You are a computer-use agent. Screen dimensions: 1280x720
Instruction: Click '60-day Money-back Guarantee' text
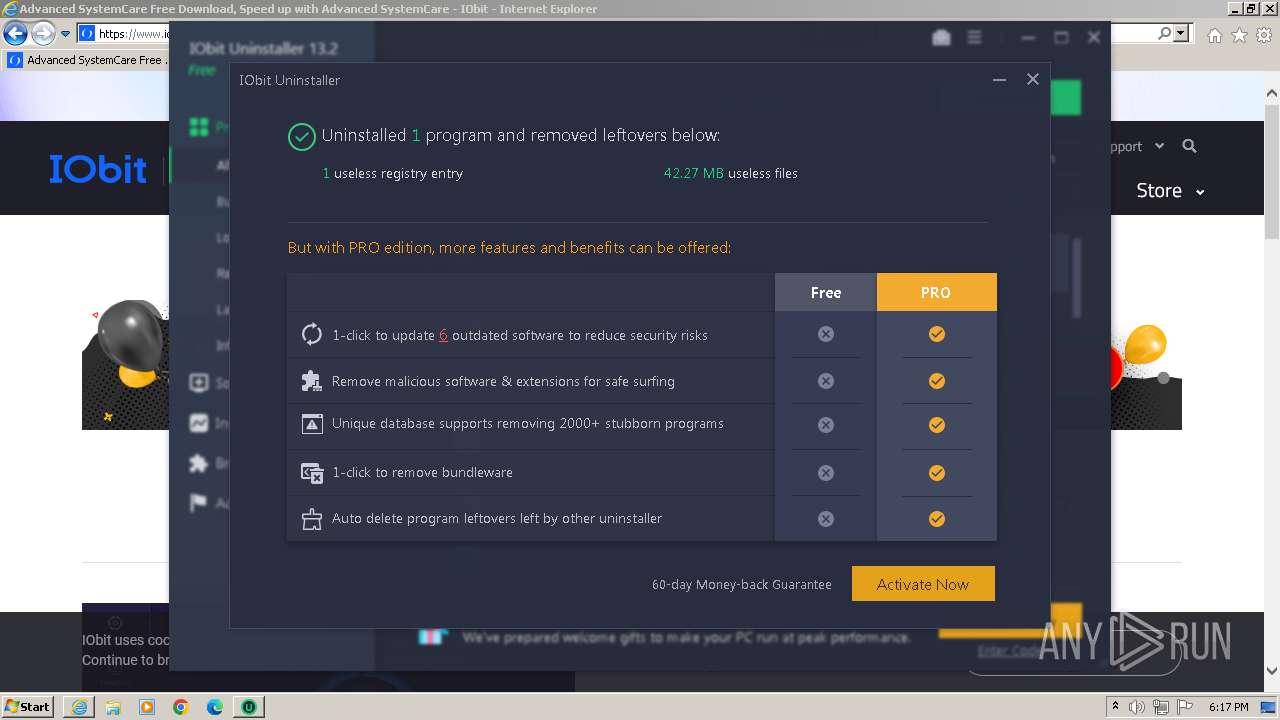[742, 584]
